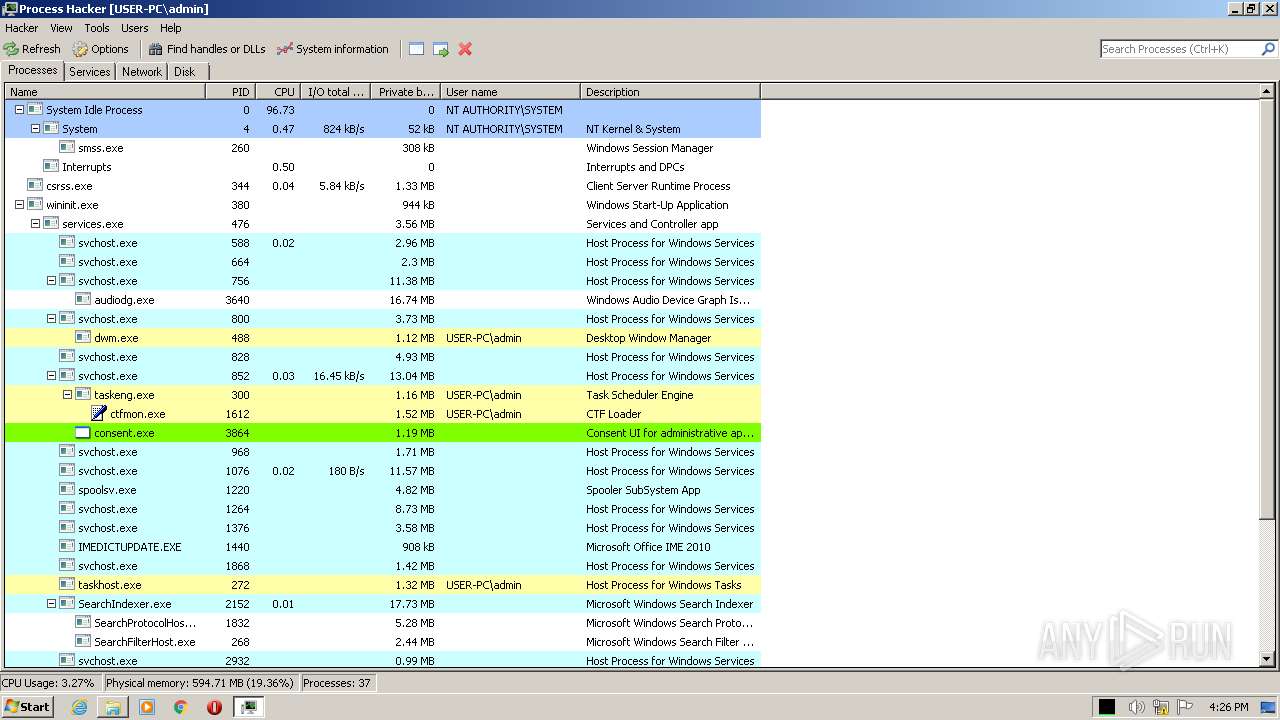
Task: Open the Tools menu
Action: click(x=97, y=28)
